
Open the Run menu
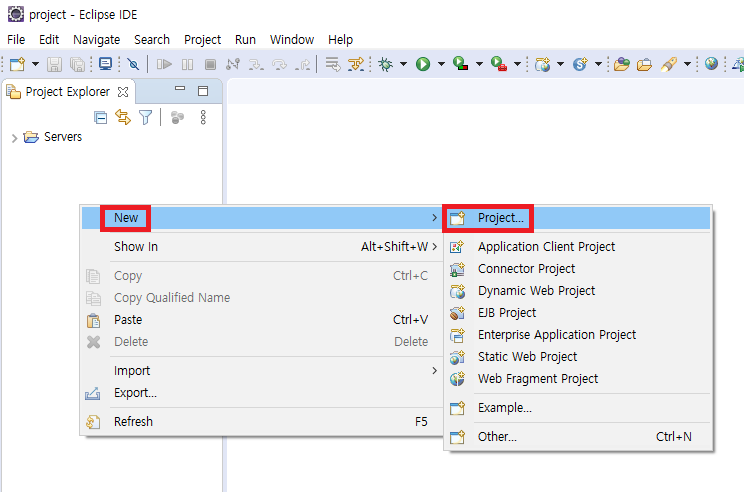point(245,39)
